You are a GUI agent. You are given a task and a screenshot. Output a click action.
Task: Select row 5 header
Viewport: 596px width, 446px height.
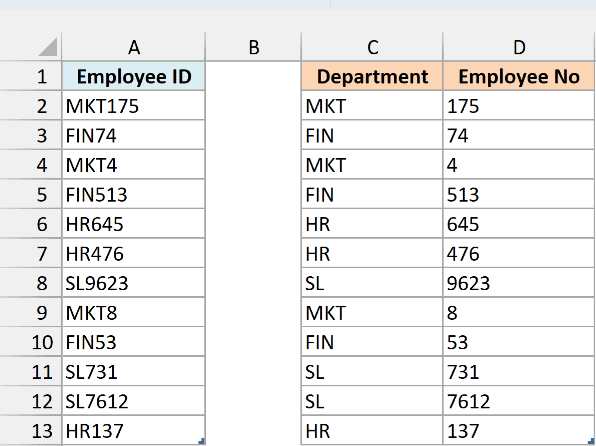click(x=30, y=194)
